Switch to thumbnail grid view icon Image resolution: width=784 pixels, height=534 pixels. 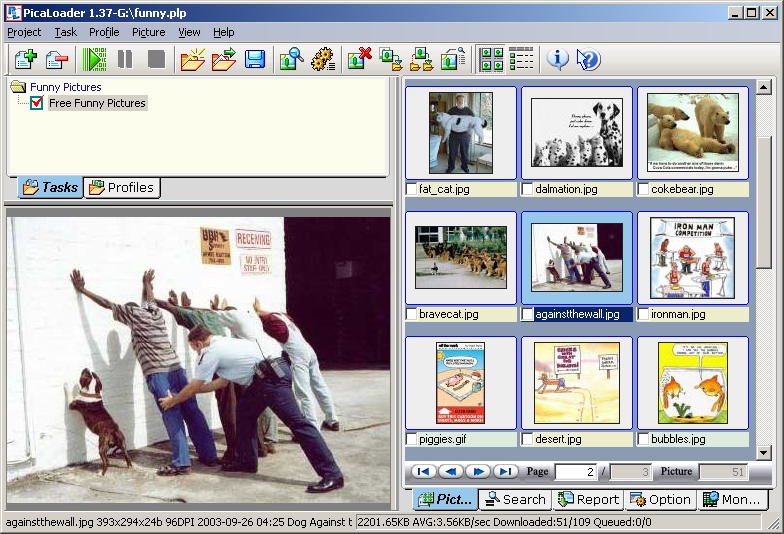(491, 59)
